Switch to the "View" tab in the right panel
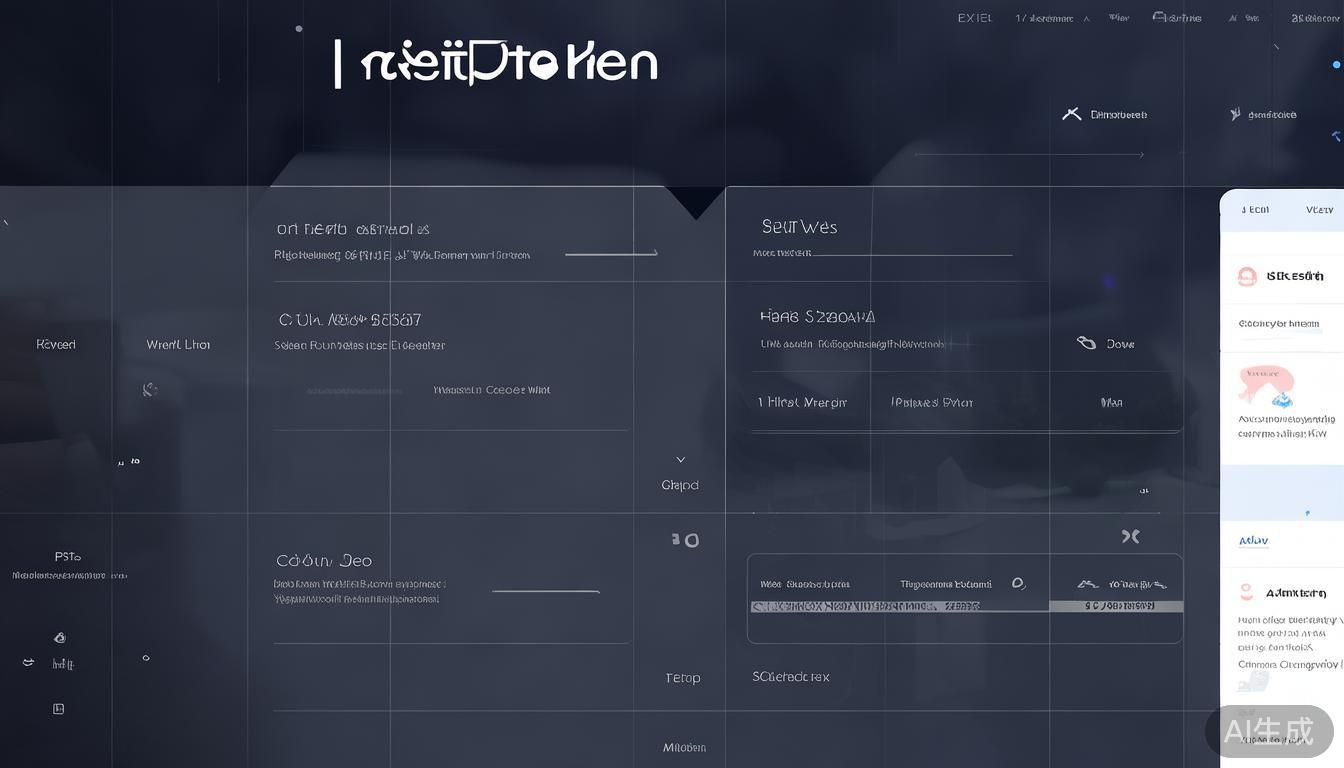The height and width of the screenshot is (768, 1344). (x=1319, y=210)
